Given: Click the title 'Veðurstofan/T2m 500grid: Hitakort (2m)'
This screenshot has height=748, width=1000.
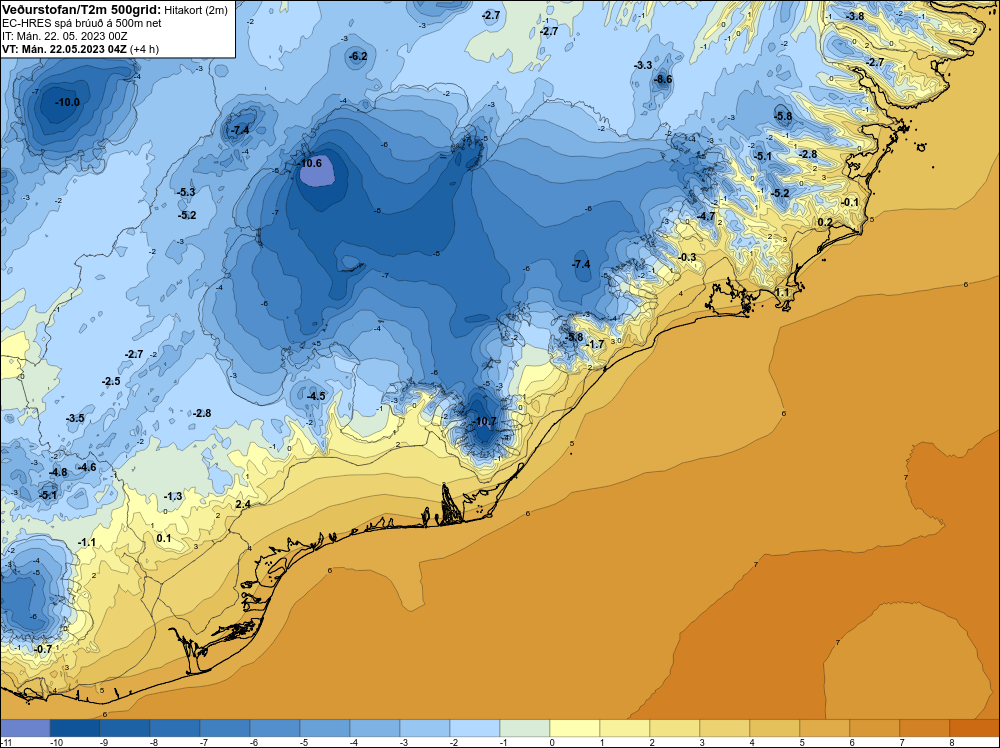Looking at the screenshot, I should click(x=115, y=10).
